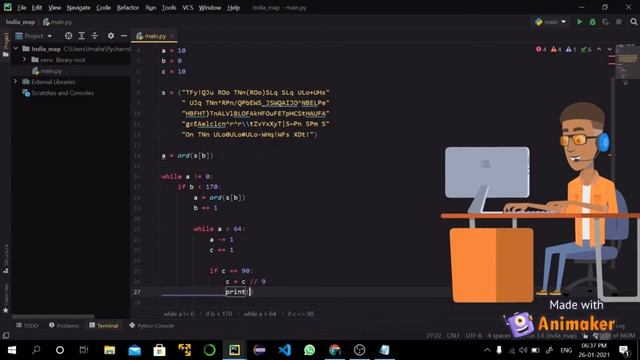
Task: Close the main.py editor tab
Action: (x=172, y=36)
